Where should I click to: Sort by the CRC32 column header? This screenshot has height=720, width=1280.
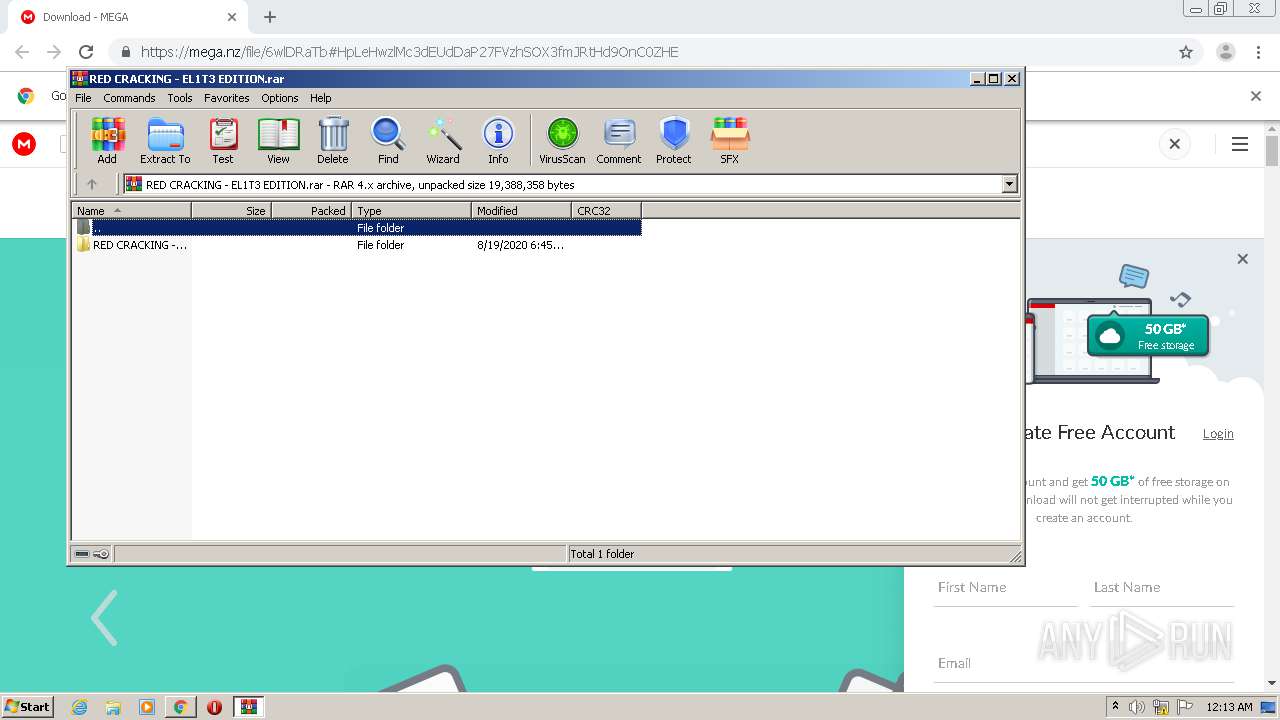pos(606,210)
